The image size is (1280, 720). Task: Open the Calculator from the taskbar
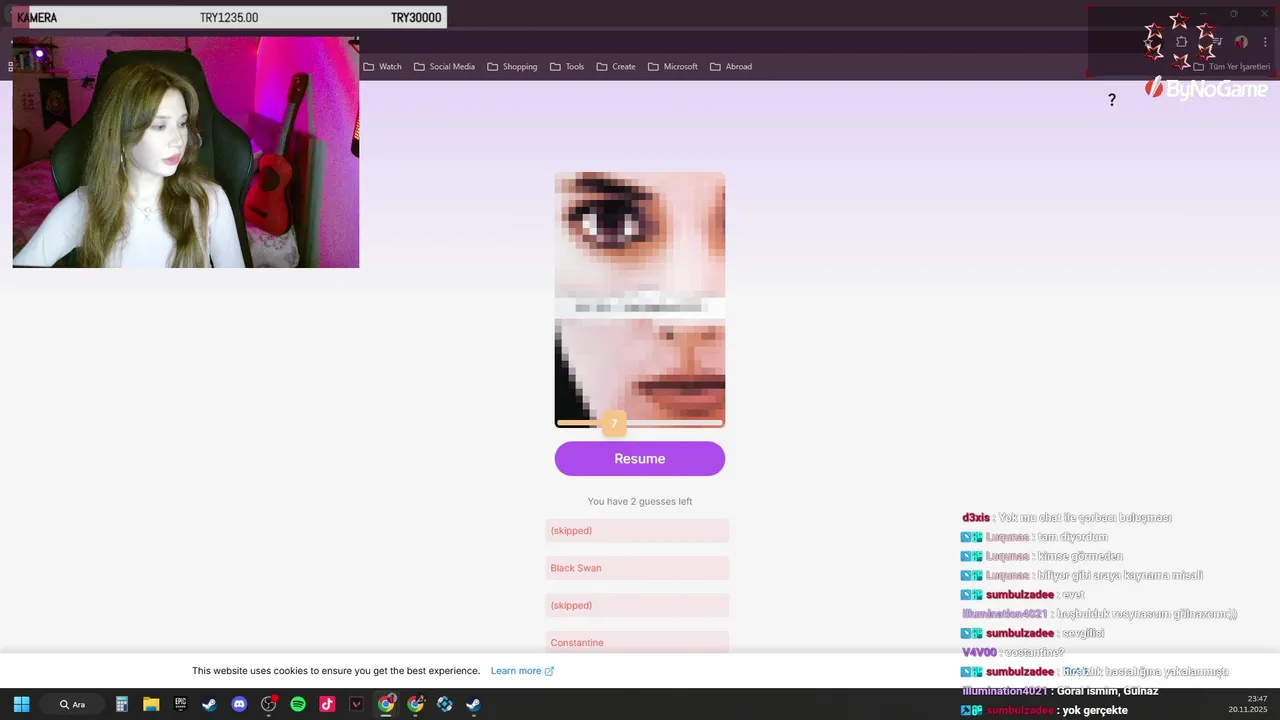(122, 704)
